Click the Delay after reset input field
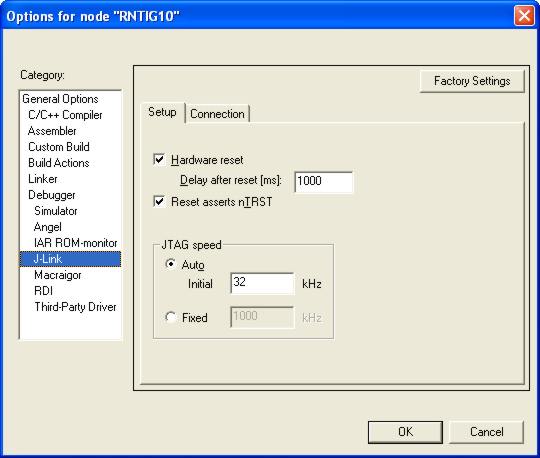 pos(324,181)
